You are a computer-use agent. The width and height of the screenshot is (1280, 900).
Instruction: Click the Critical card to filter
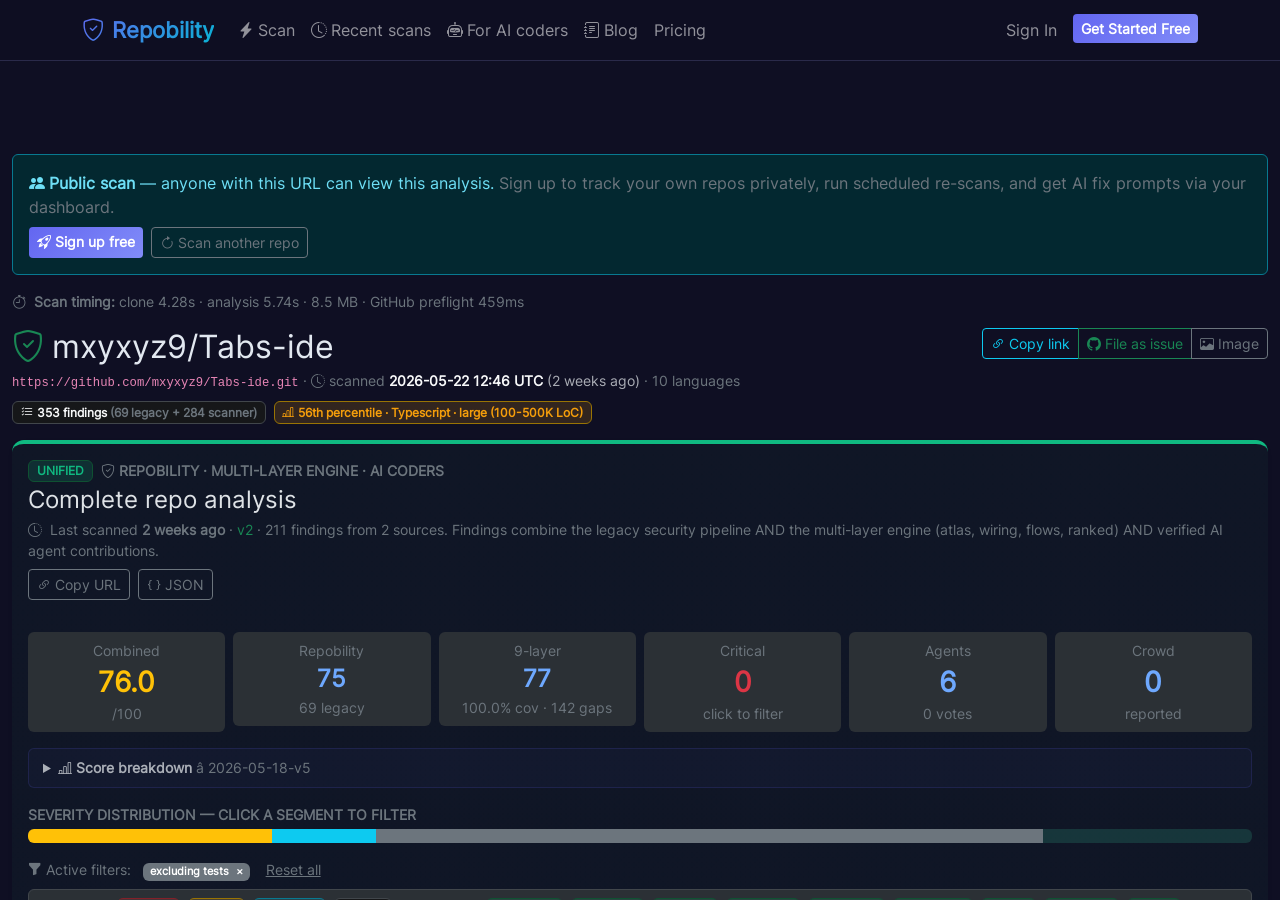point(742,682)
